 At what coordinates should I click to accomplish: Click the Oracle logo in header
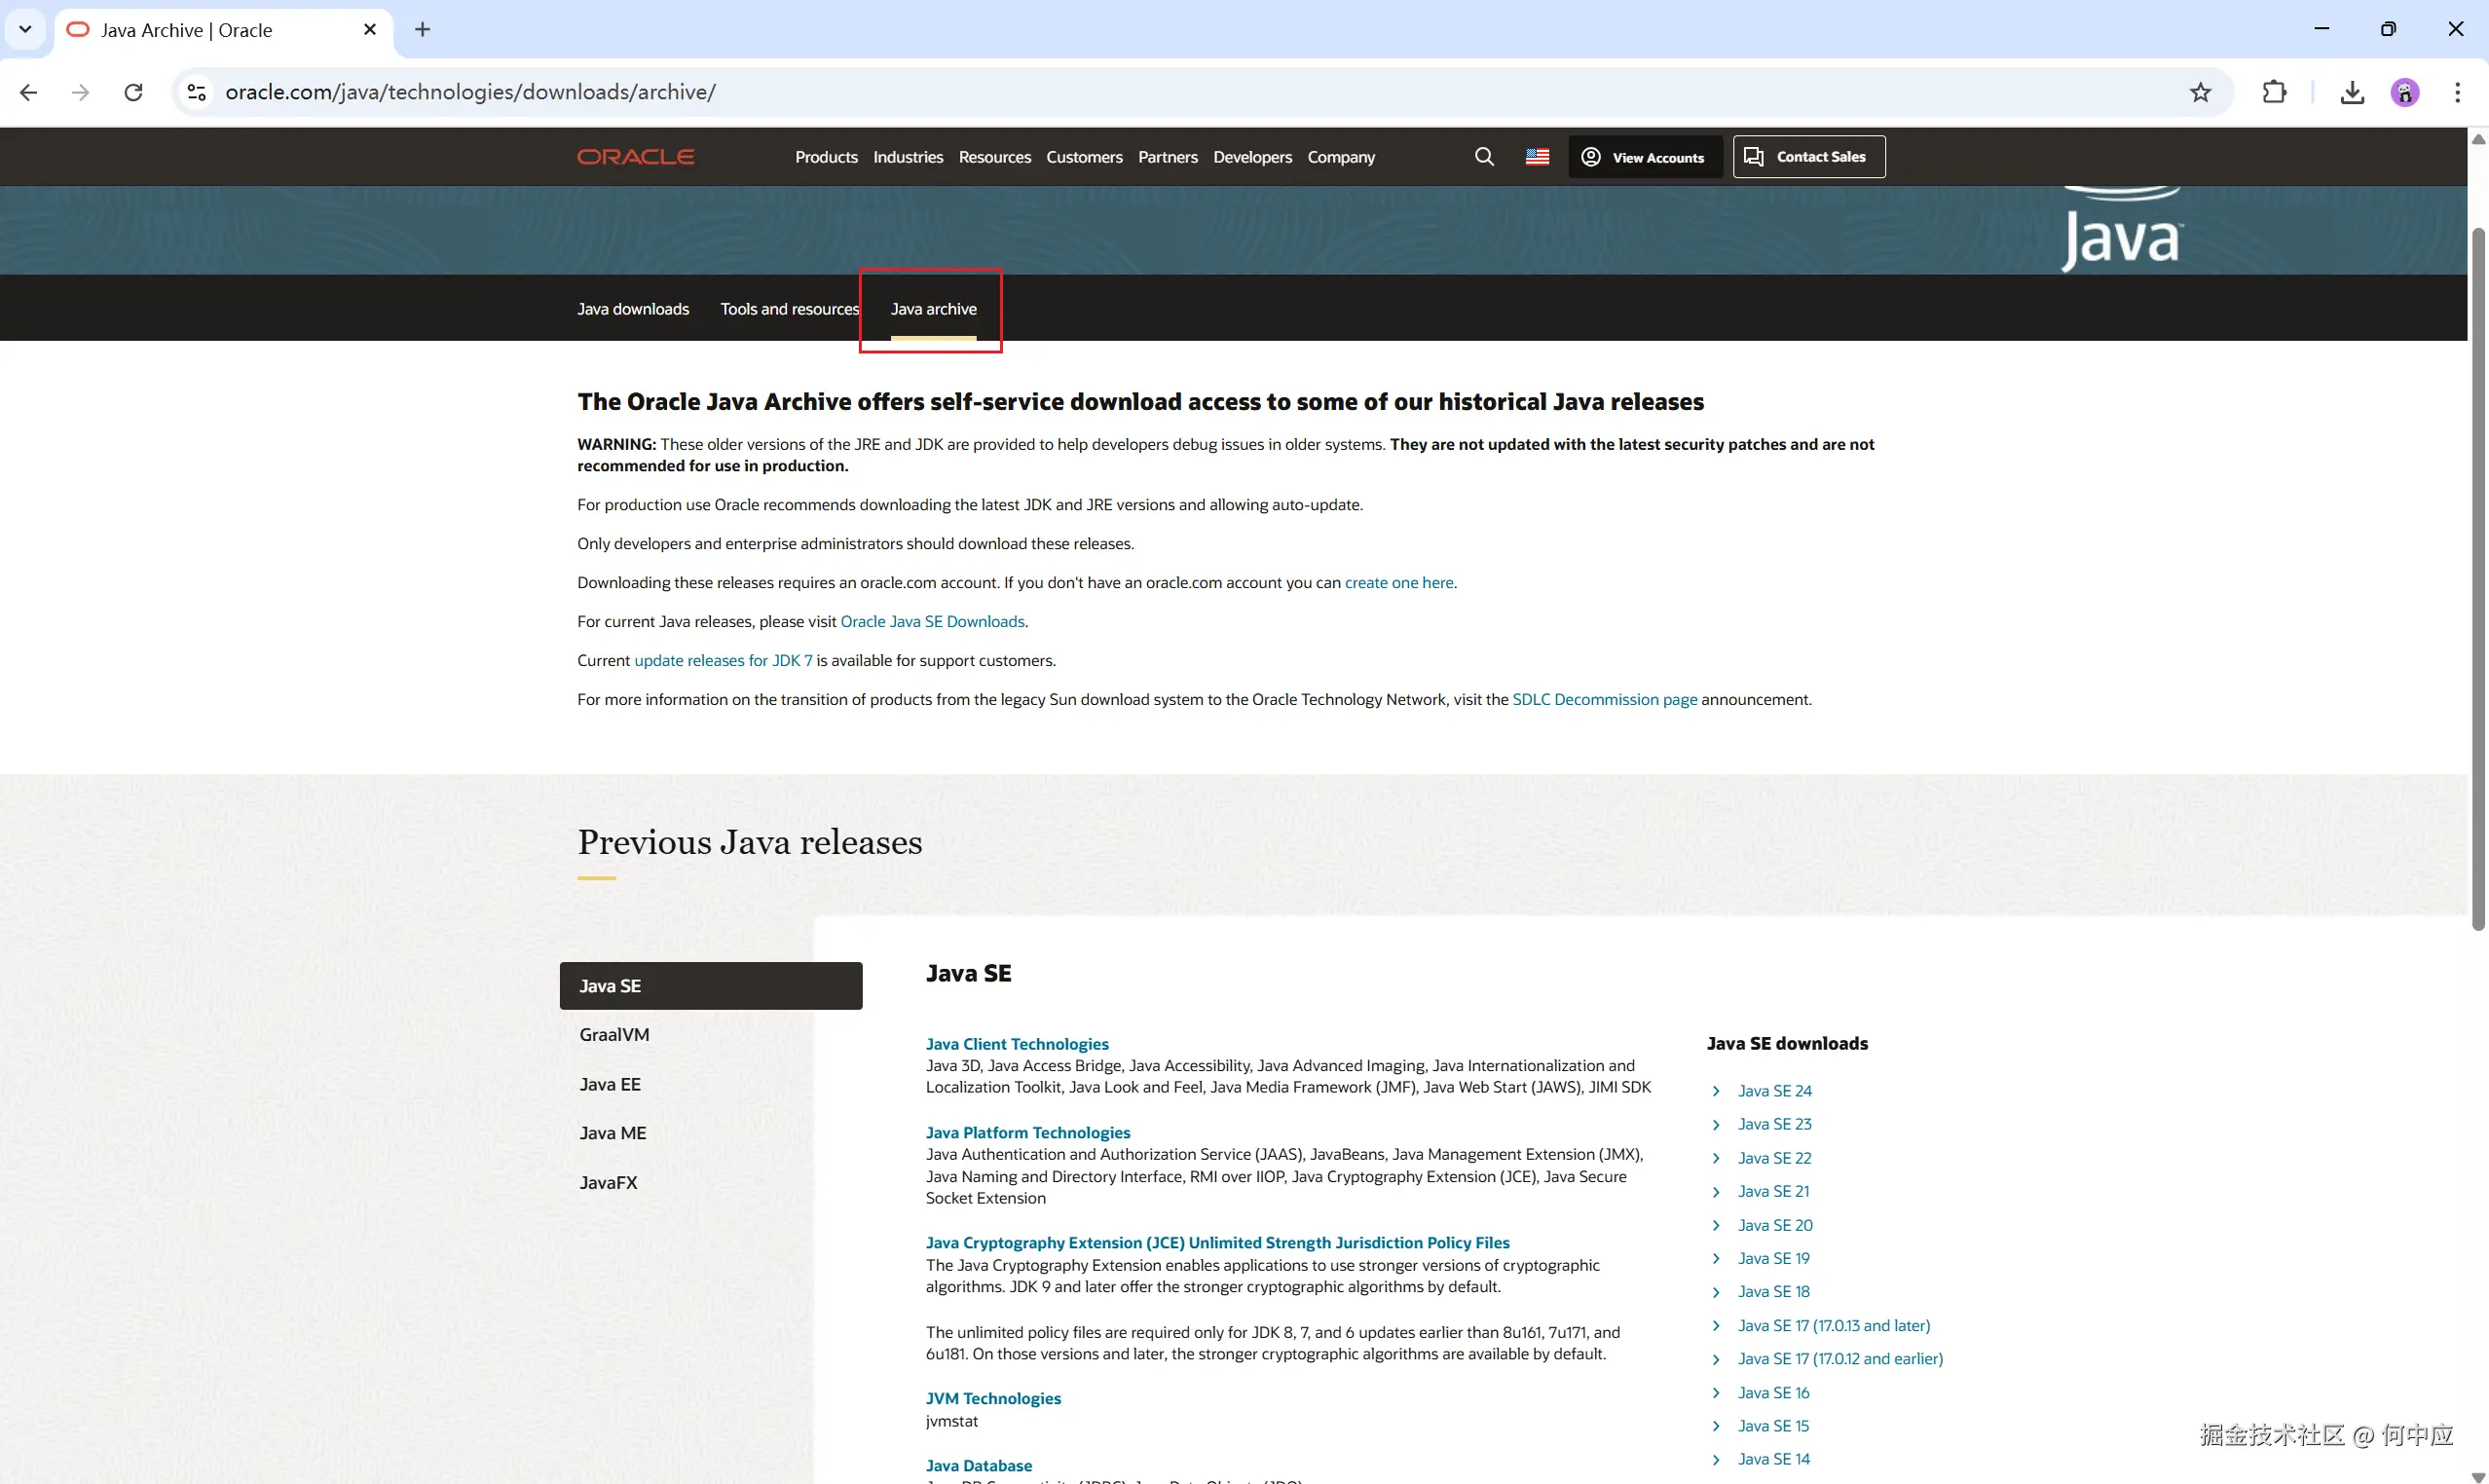point(635,157)
